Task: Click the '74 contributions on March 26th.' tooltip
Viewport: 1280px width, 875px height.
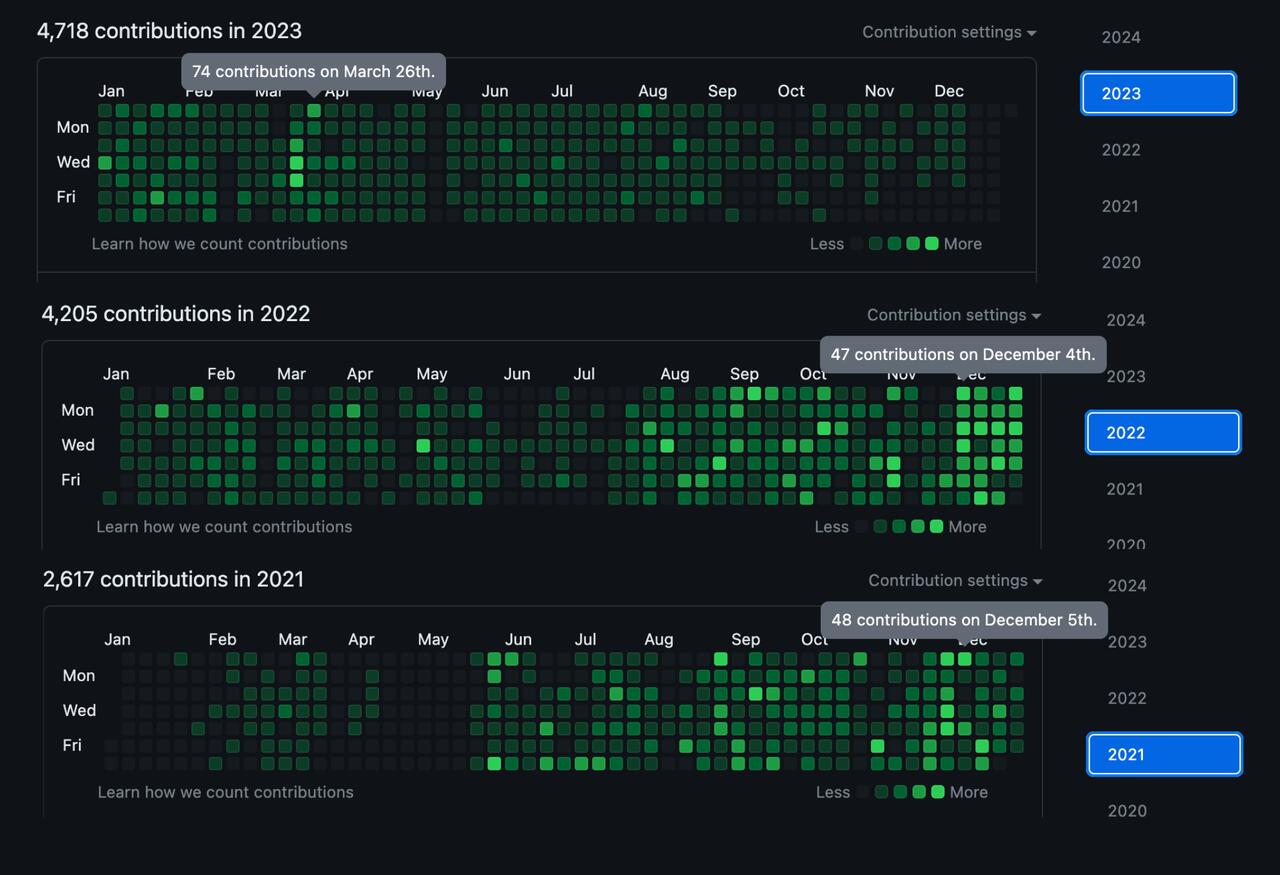Action: pyautogui.click(x=314, y=72)
